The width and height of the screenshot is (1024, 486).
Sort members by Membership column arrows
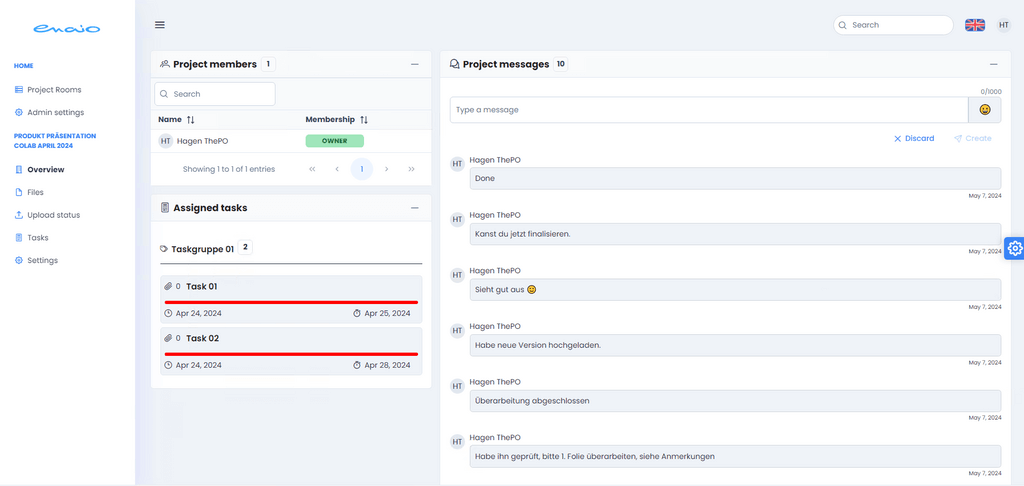pos(364,120)
